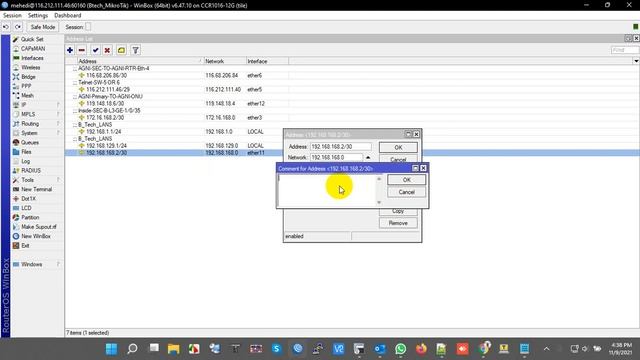The image size is (640, 360).
Task: Click the Find search box
Action: tap(624, 50)
